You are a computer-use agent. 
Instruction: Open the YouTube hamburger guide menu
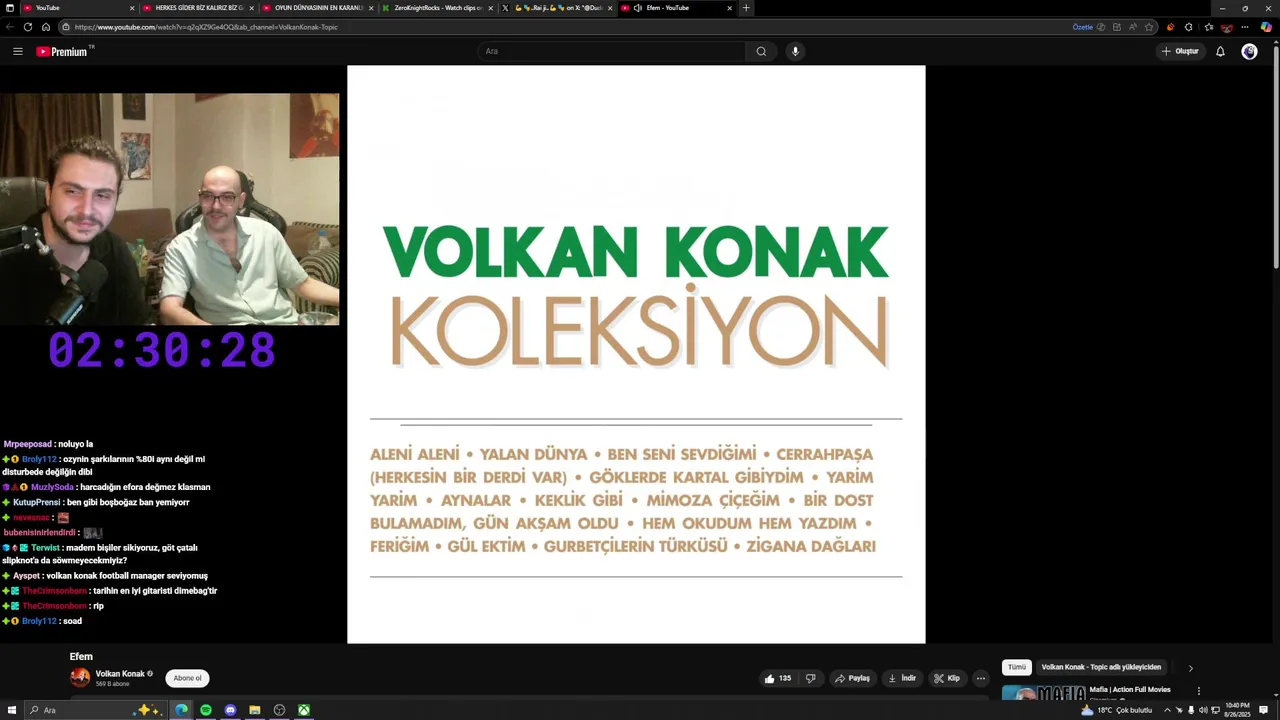point(17,51)
